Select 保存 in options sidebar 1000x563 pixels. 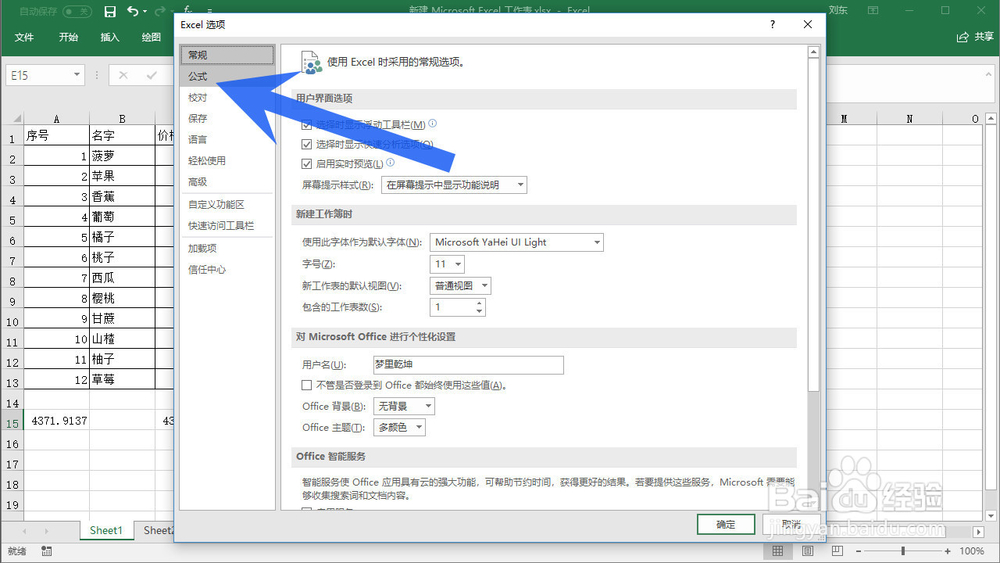[226, 118]
